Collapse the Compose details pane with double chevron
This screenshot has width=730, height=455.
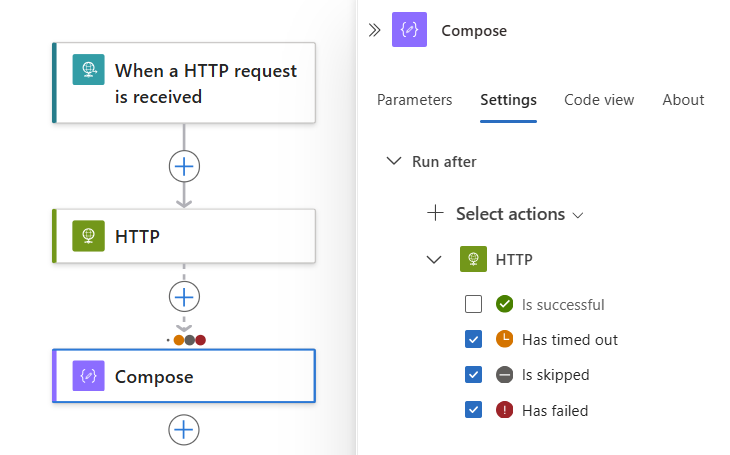click(375, 30)
